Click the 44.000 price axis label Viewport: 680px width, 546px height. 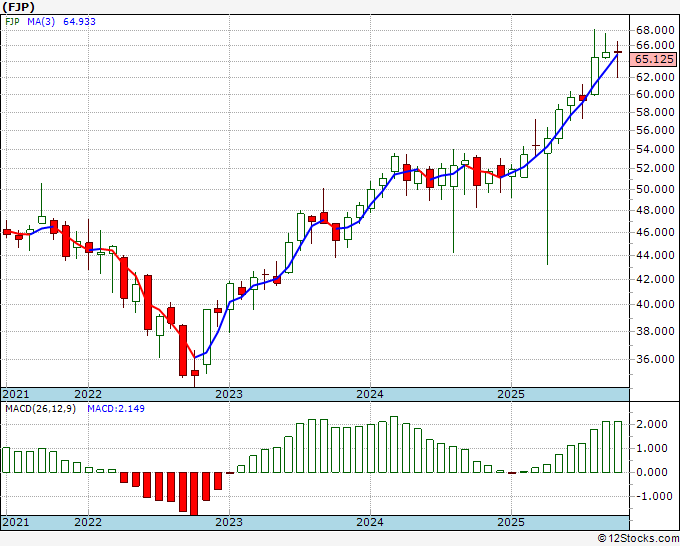tap(655, 255)
